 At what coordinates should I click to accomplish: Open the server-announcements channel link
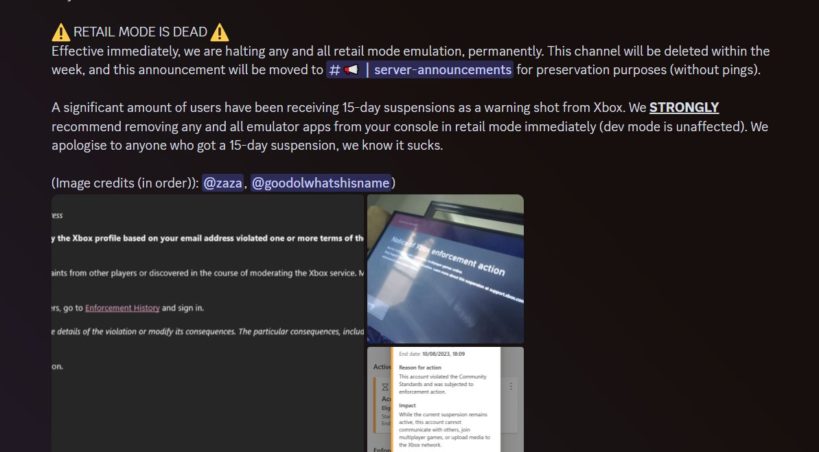420,69
